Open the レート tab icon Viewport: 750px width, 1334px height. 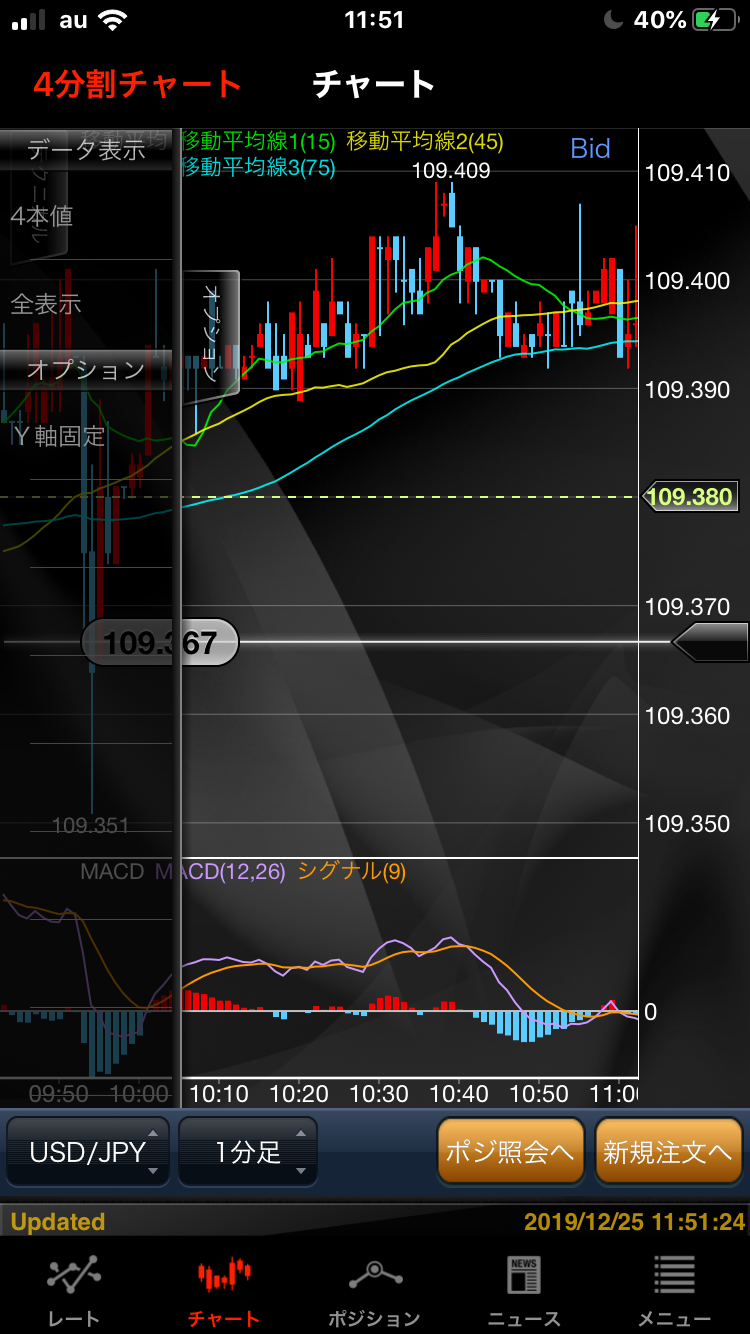pyautogui.click(x=74, y=1276)
